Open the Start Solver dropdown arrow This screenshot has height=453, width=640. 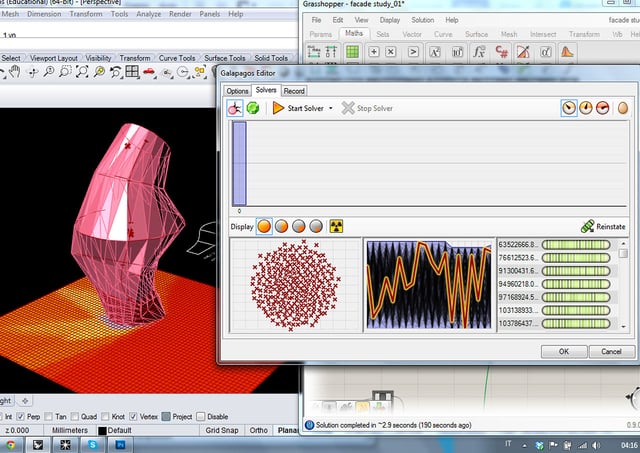(x=332, y=108)
